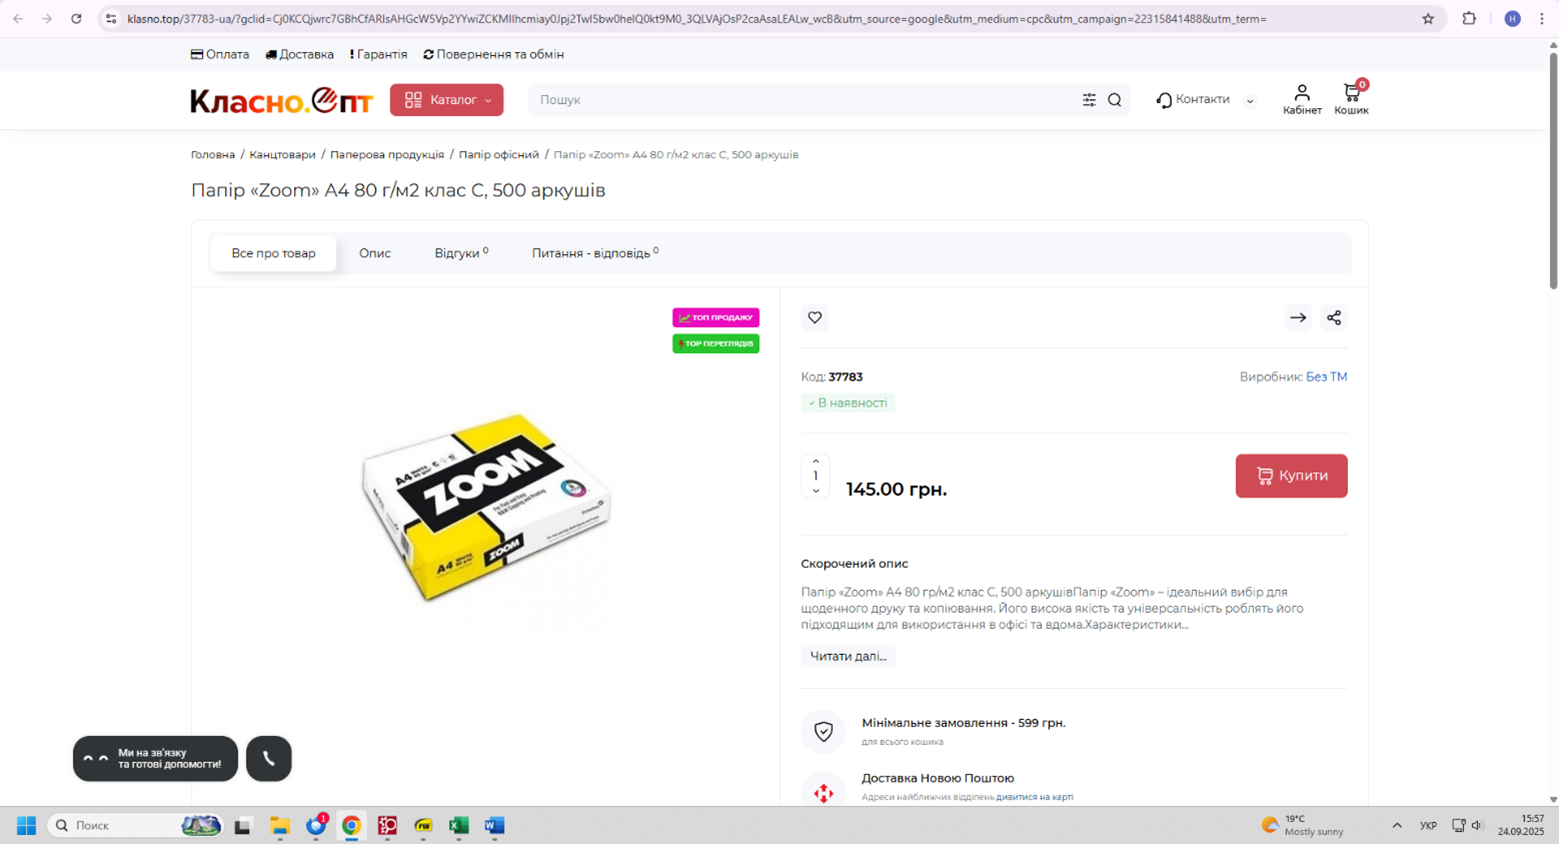Switch to the Опис tab
This screenshot has height=844, width=1559.
(x=375, y=254)
